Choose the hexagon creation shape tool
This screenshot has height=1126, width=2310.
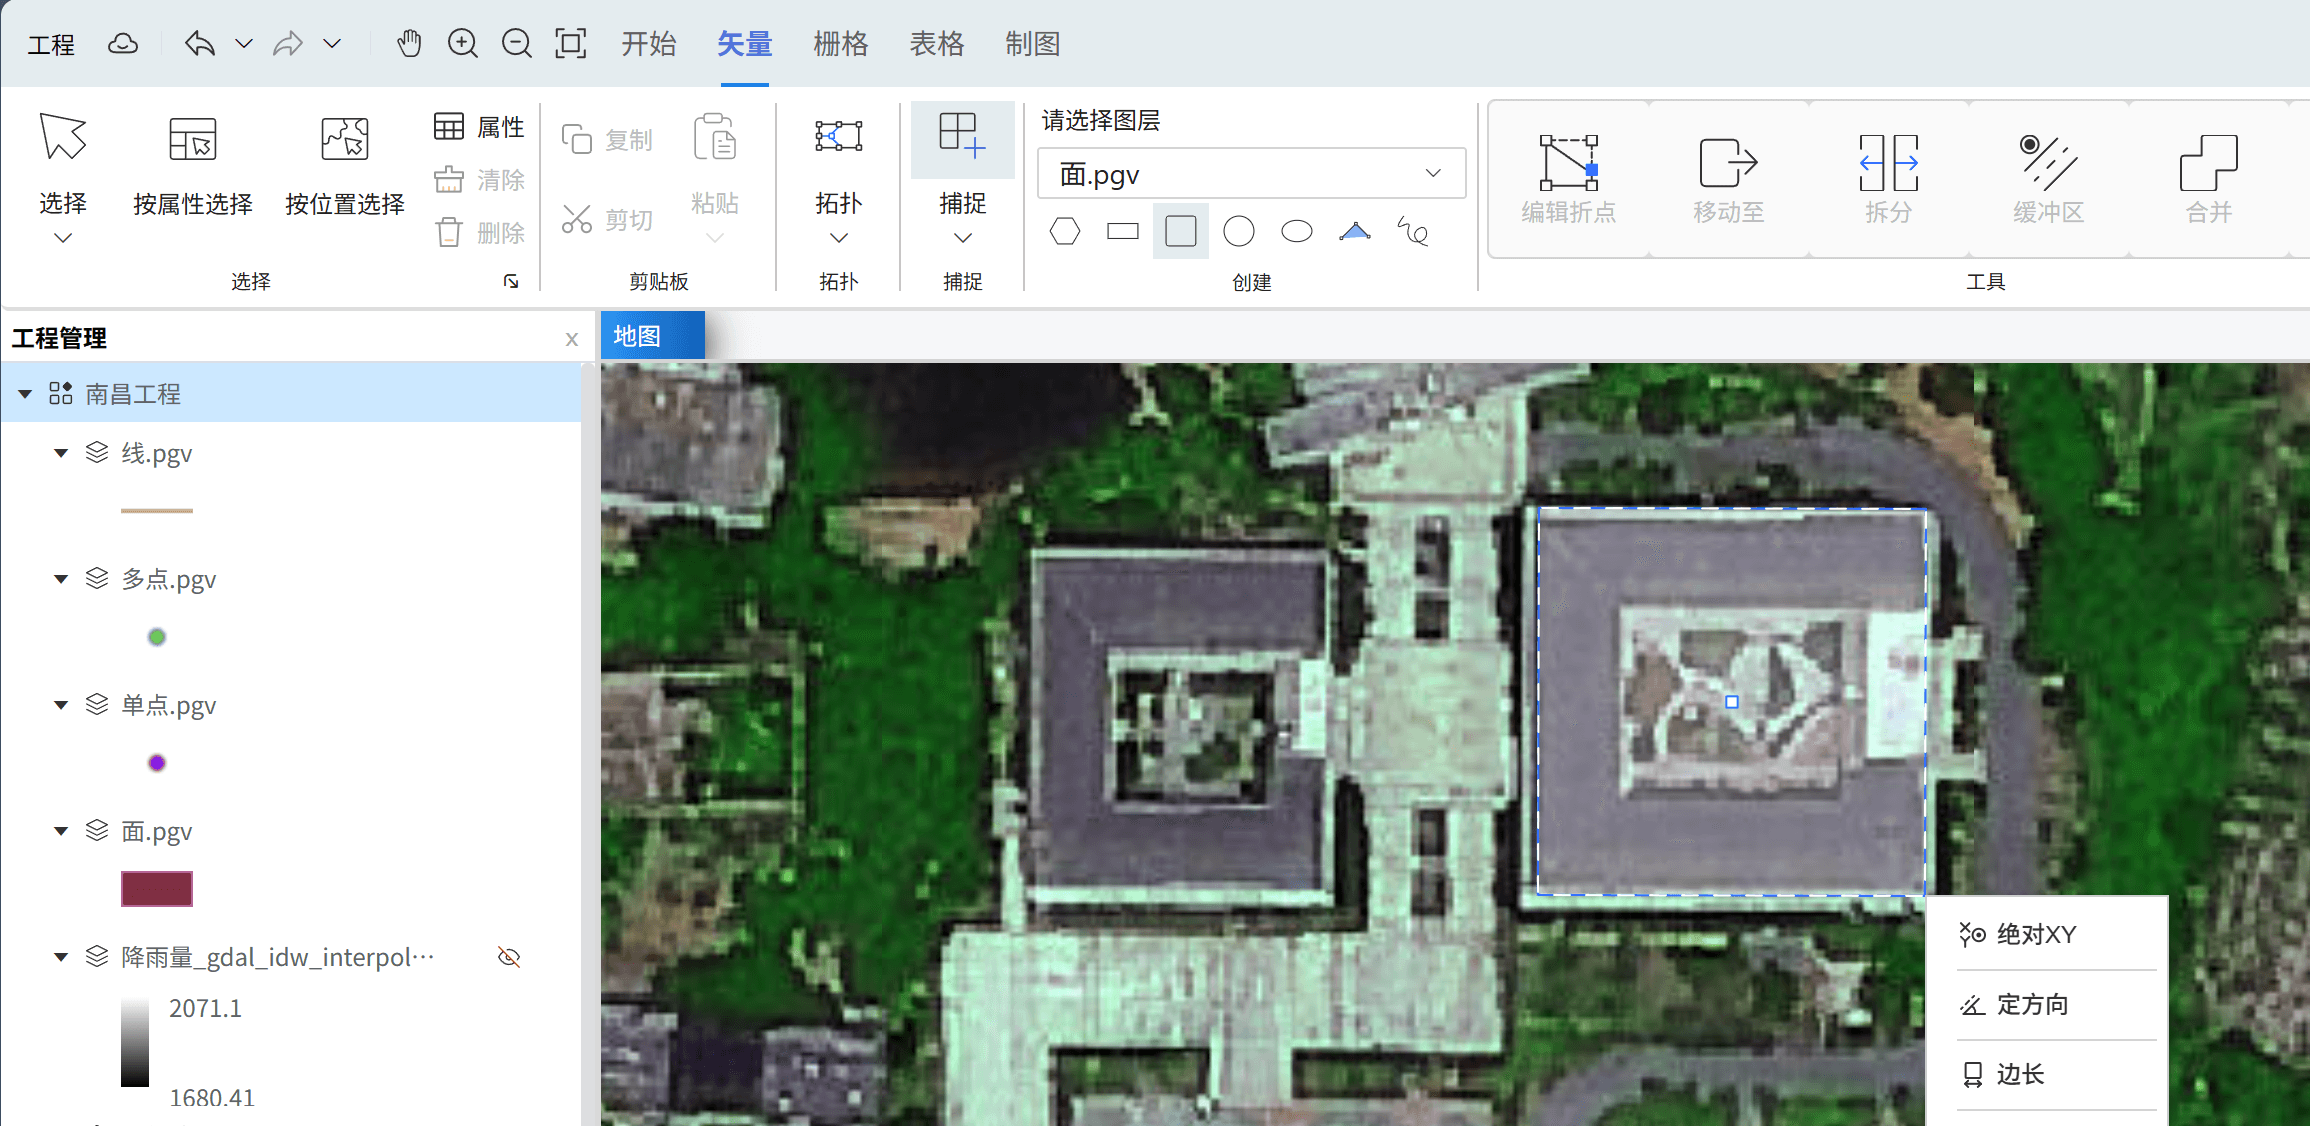[1064, 230]
